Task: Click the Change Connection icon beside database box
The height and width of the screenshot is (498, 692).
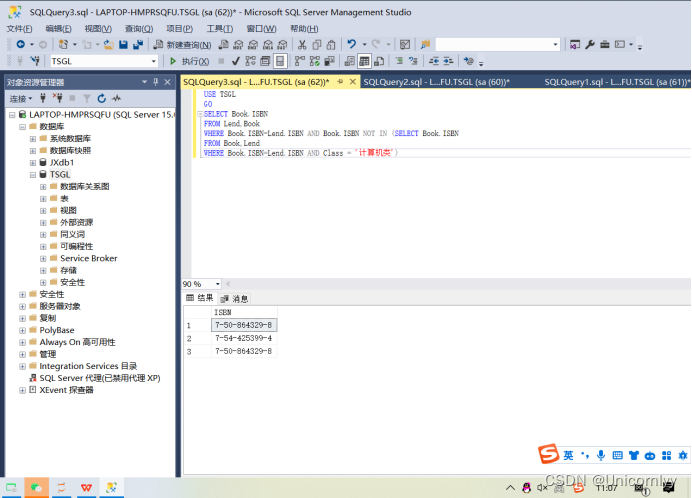Action: (x=35, y=61)
